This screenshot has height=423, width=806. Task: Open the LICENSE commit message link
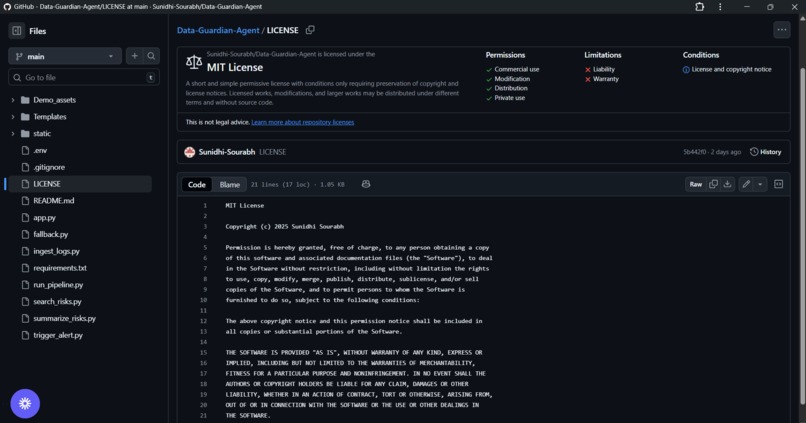(272, 152)
